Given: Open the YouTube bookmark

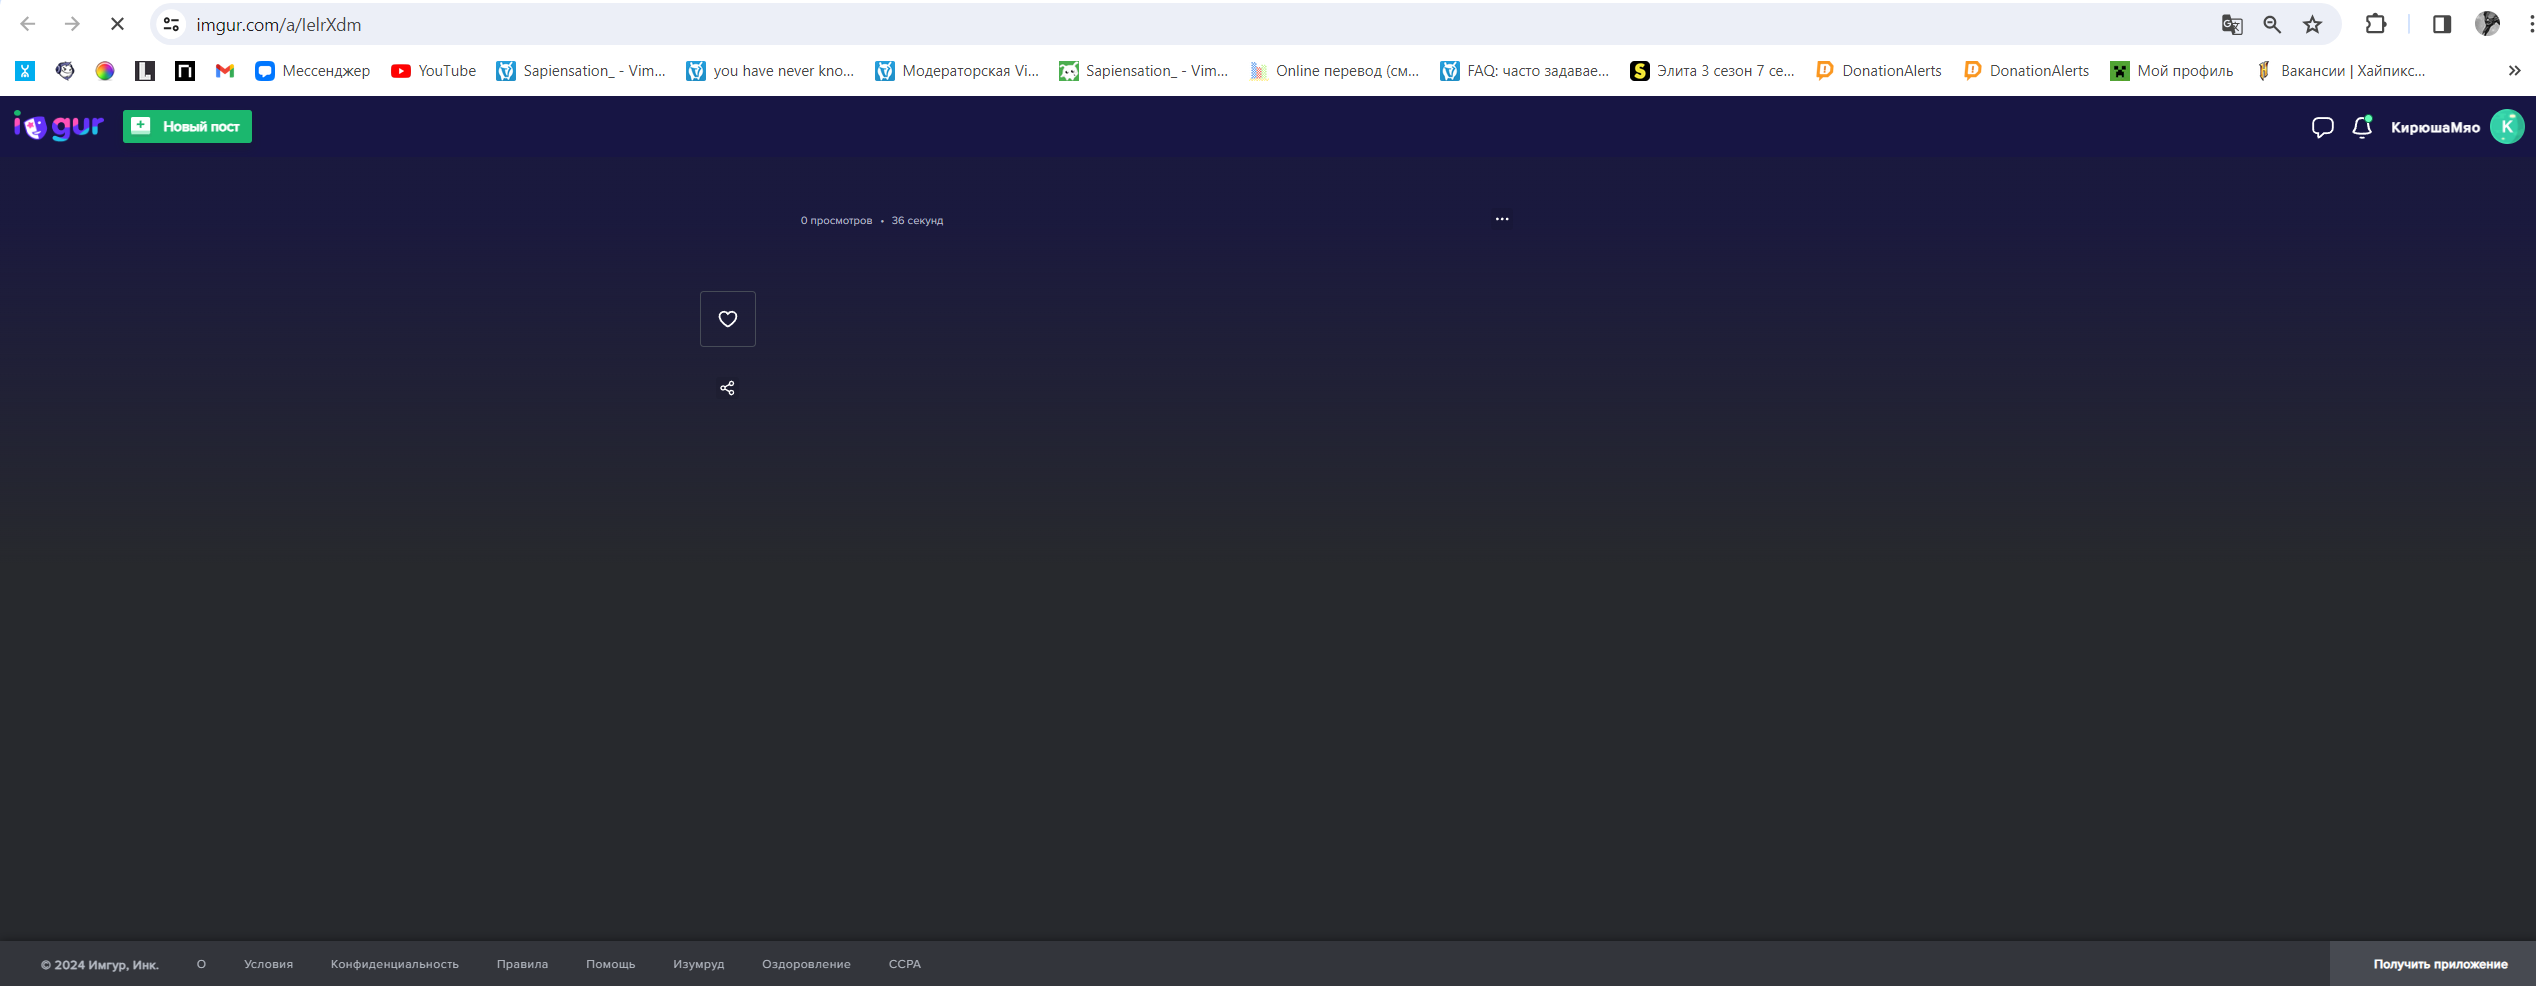Looking at the screenshot, I should tap(434, 70).
